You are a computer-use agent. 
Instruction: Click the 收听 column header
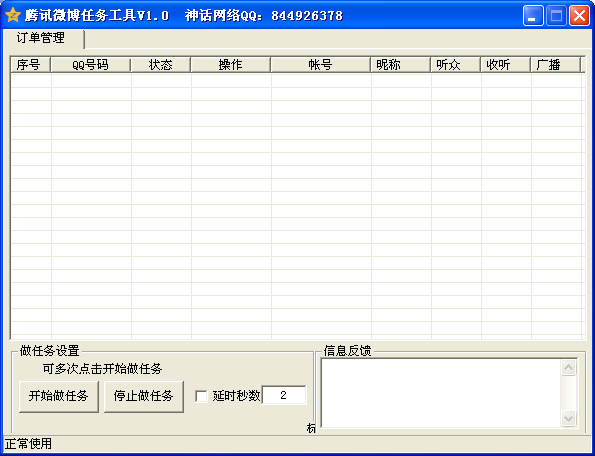[x=505, y=64]
